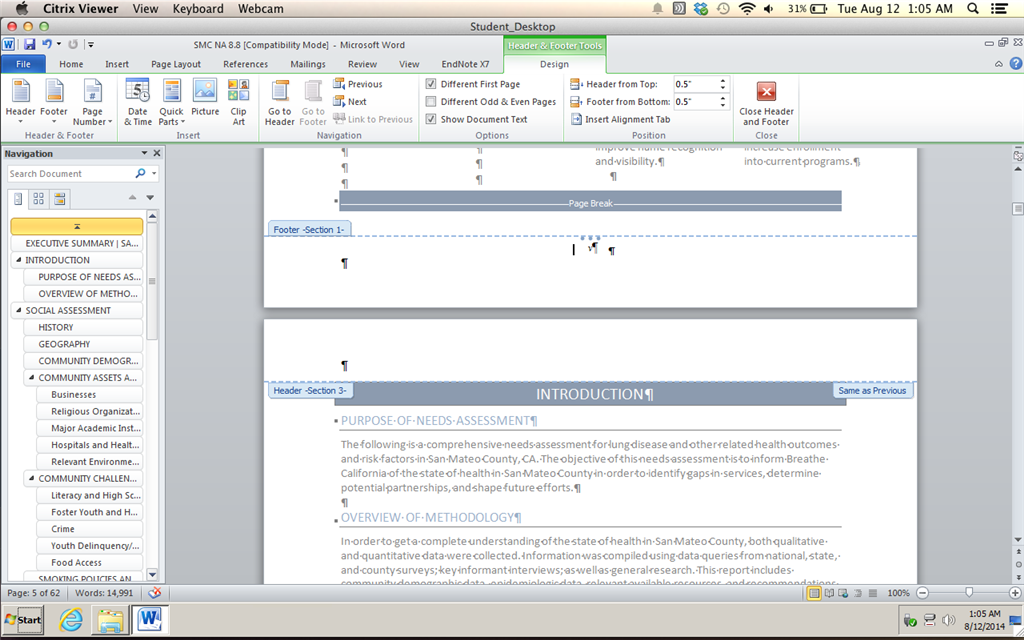Switch to the Home tab

71,64
